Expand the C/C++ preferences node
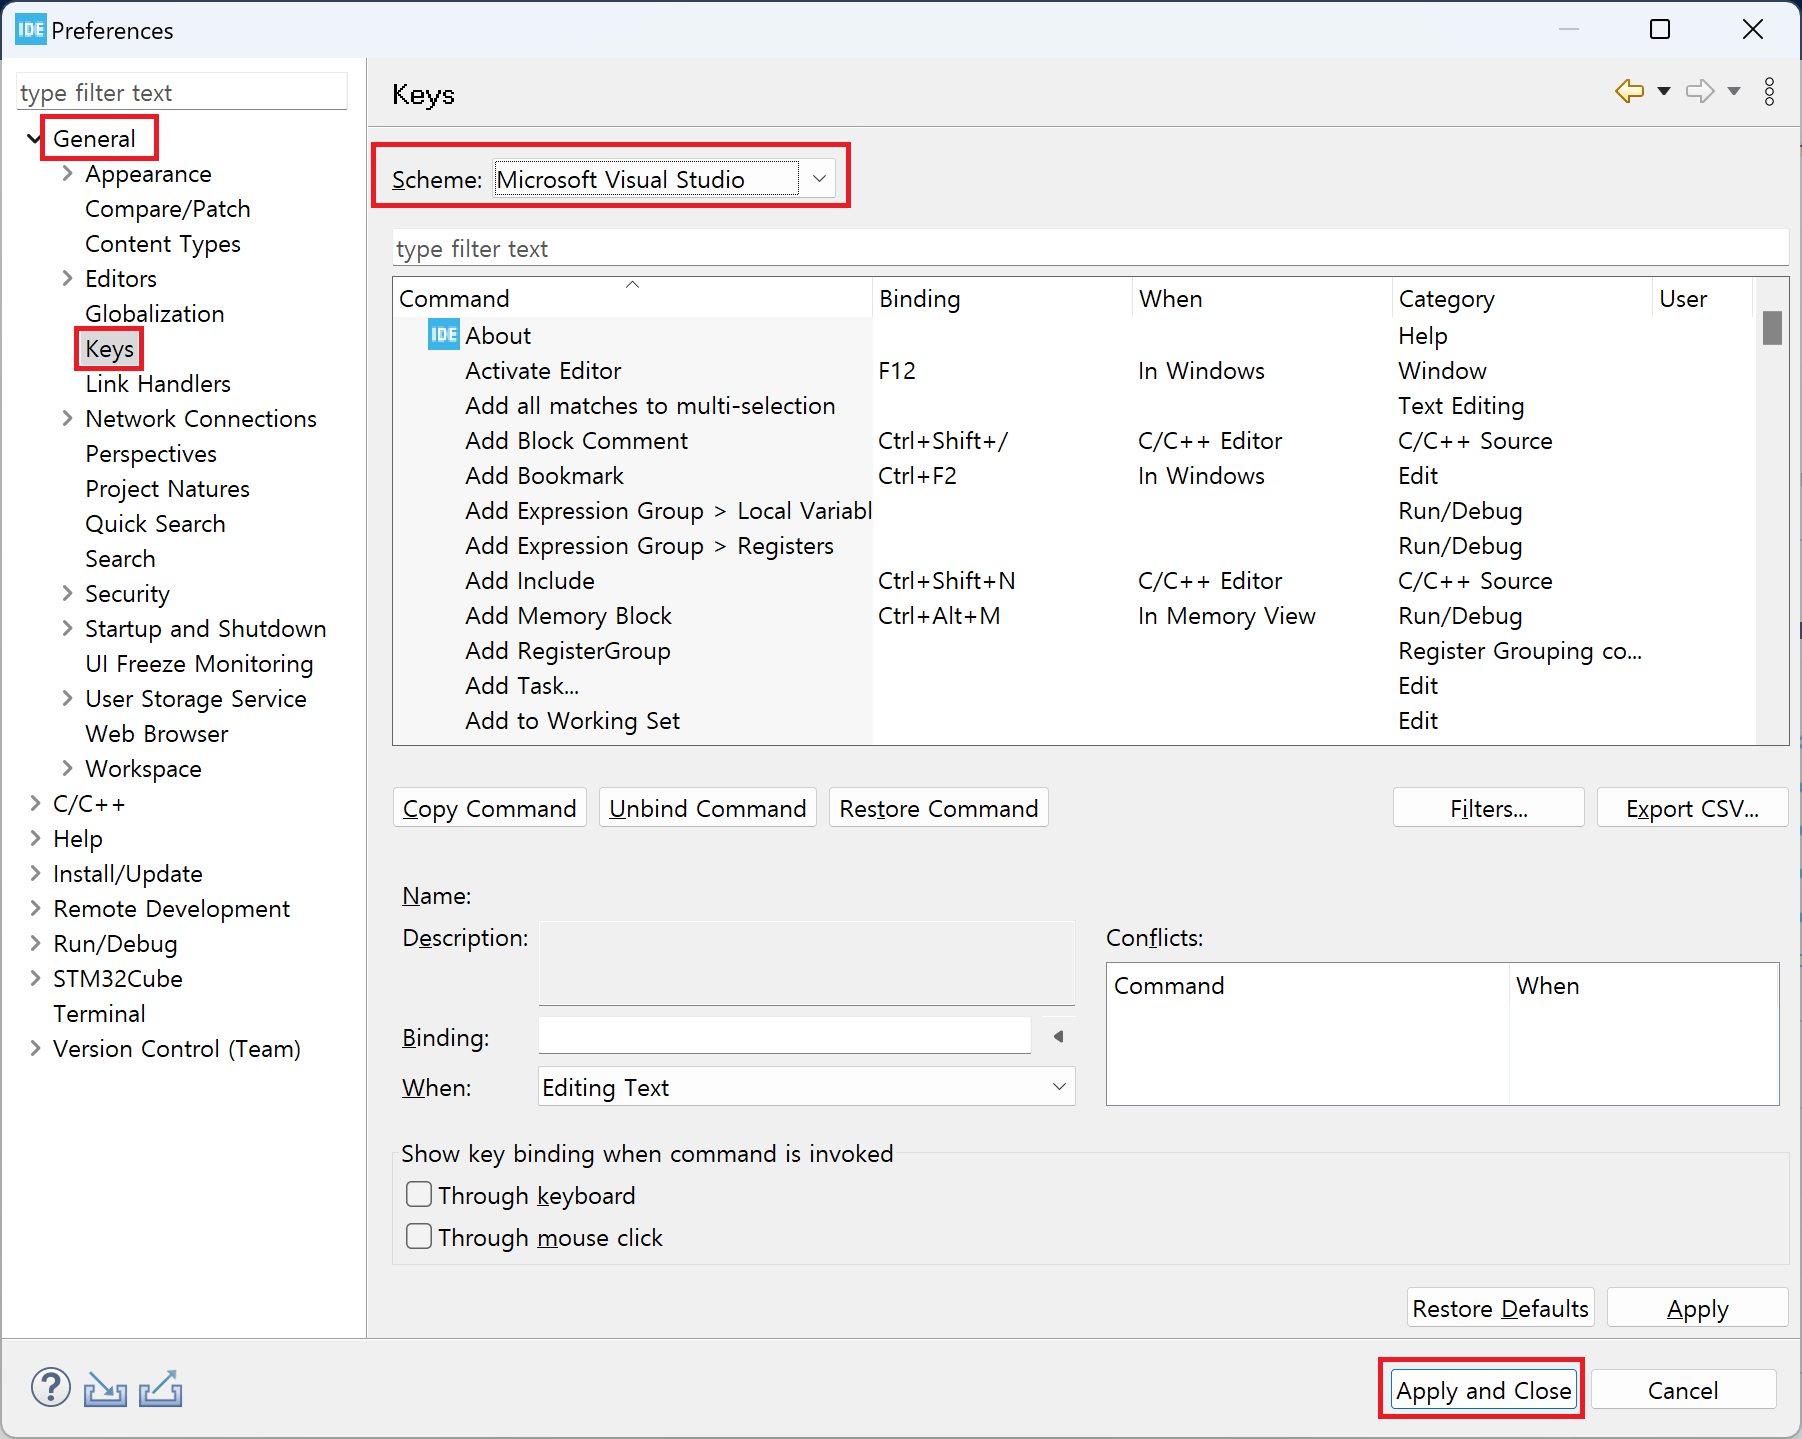Image resolution: width=1802 pixels, height=1439 pixels. point(35,803)
